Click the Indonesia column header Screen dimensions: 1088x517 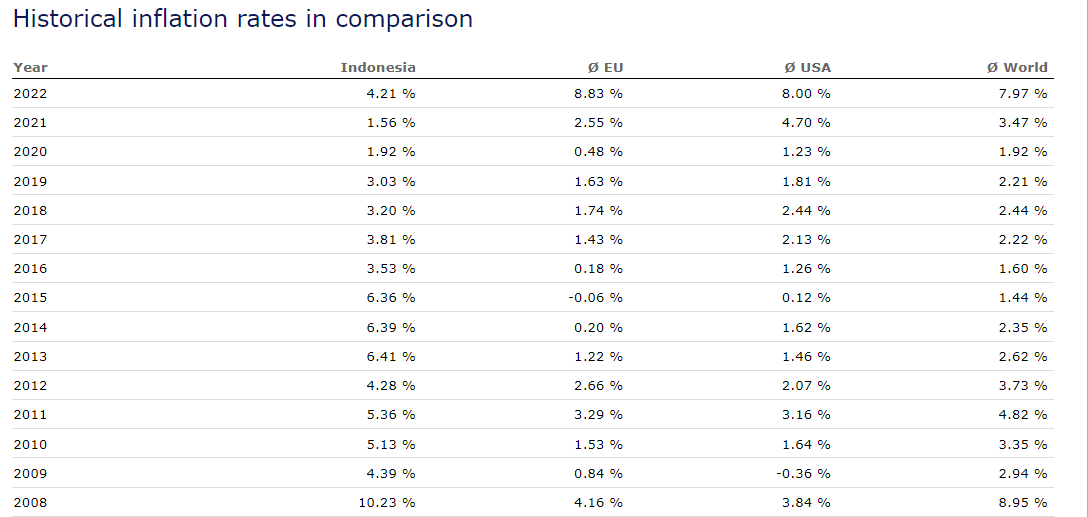coord(377,68)
